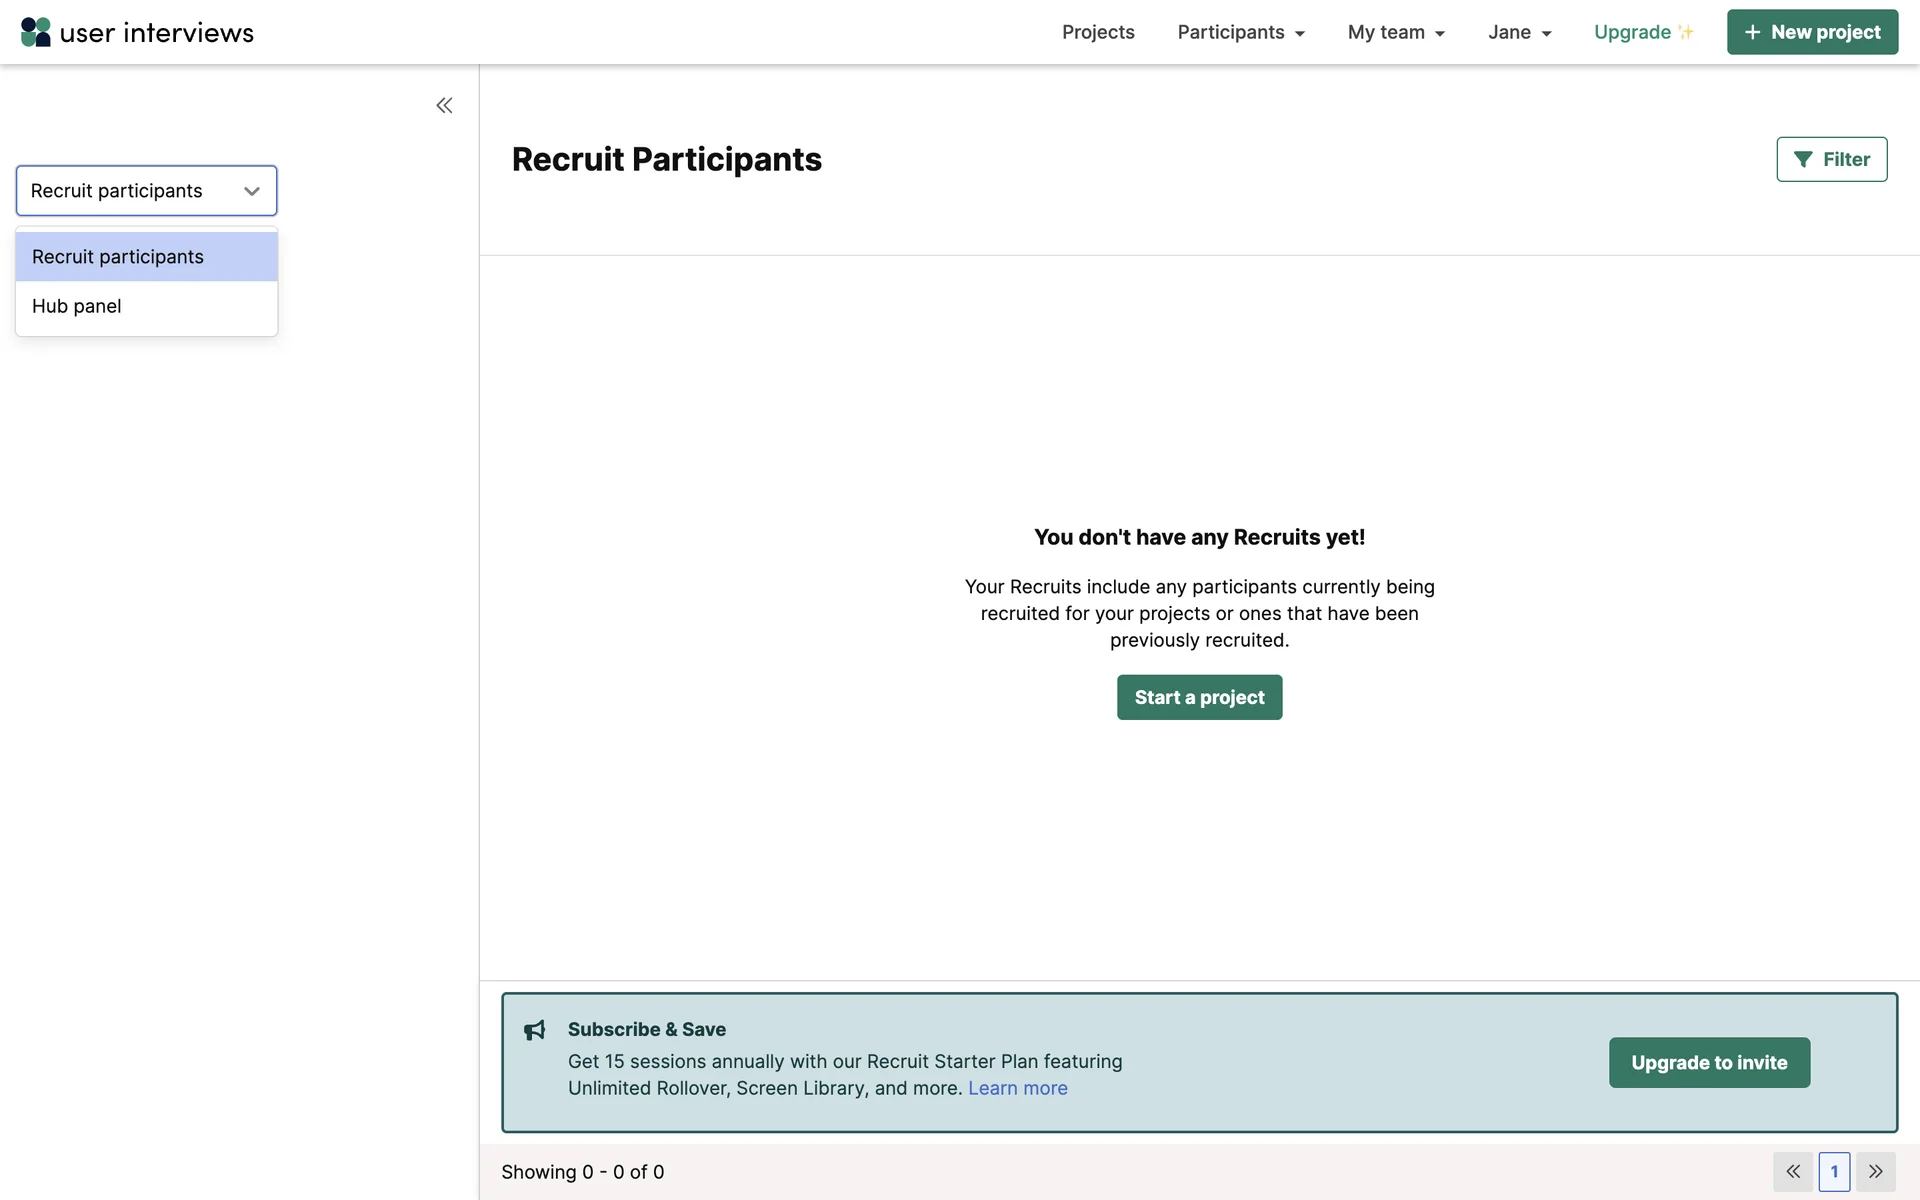The height and width of the screenshot is (1200, 1920).
Task: Open the Participants dropdown menu
Action: (x=1241, y=32)
